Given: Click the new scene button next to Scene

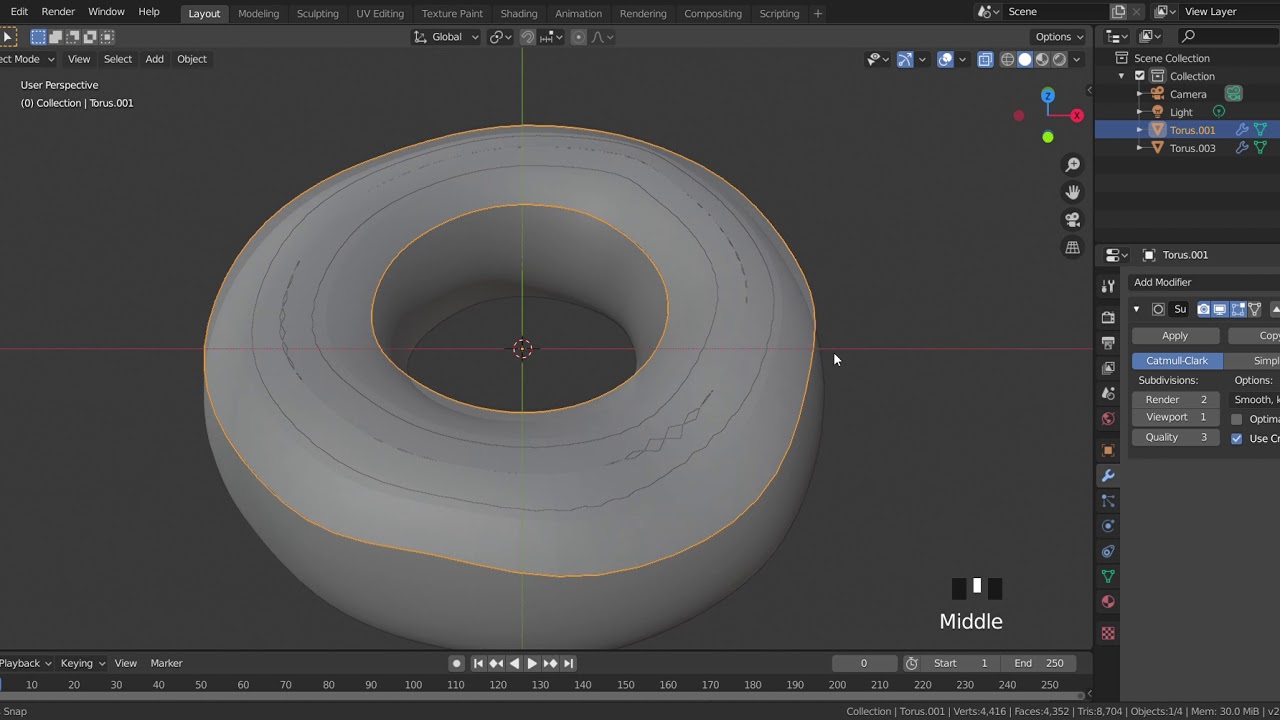Looking at the screenshot, I should coord(1119,12).
